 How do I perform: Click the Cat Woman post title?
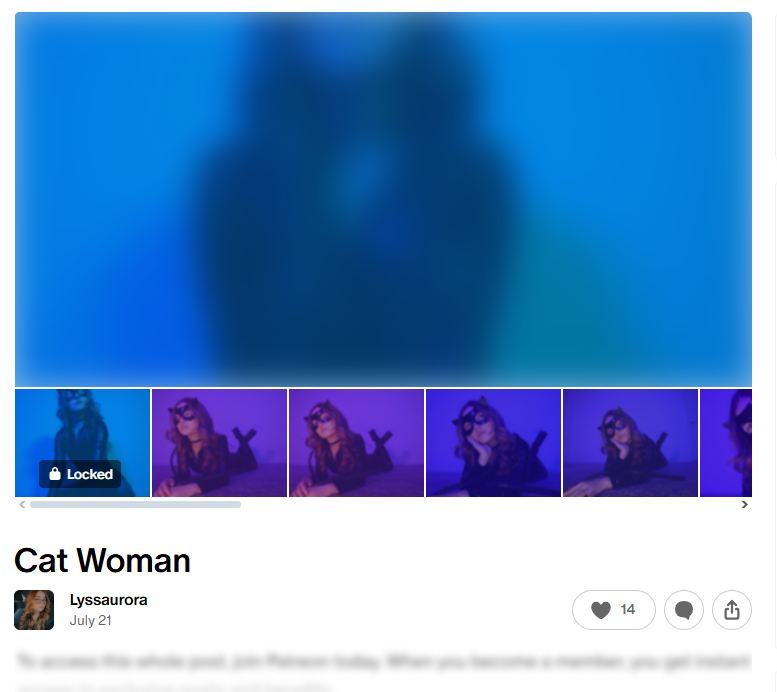tap(102, 561)
